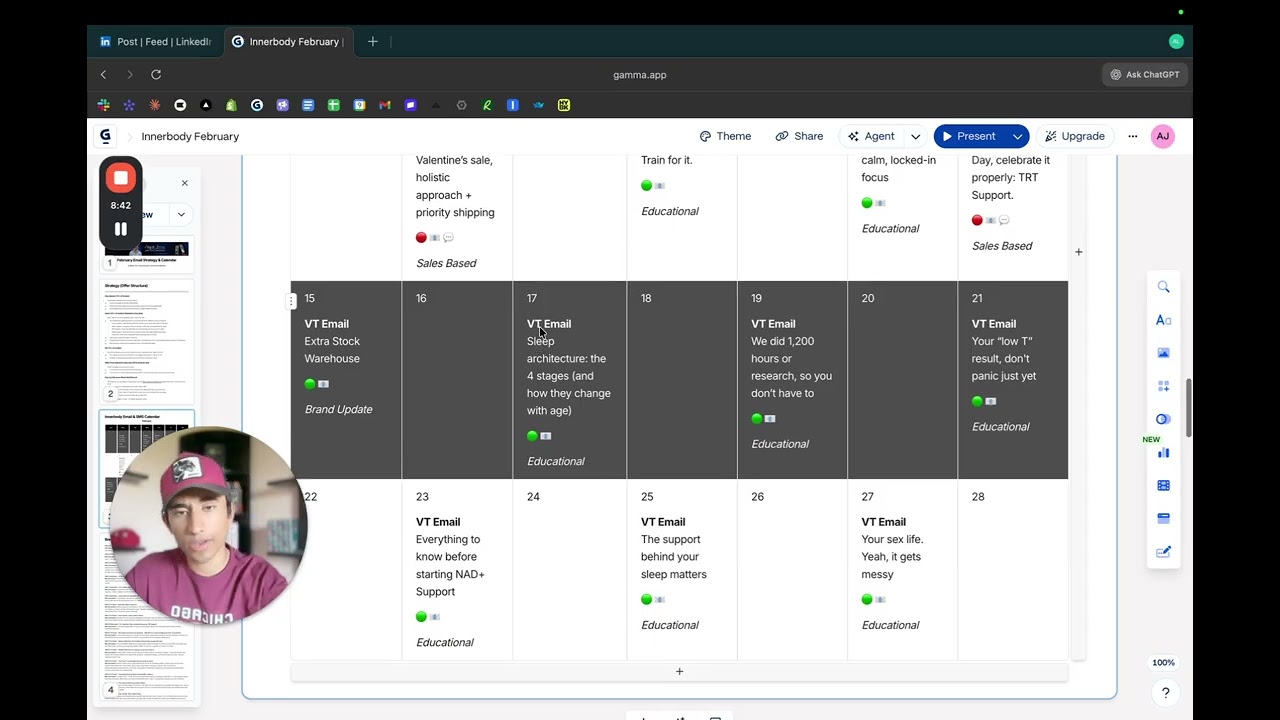Open the embed layout tool
Image resolution: width=1280 pixels, height=720 pixels.
pos(1163,518)
